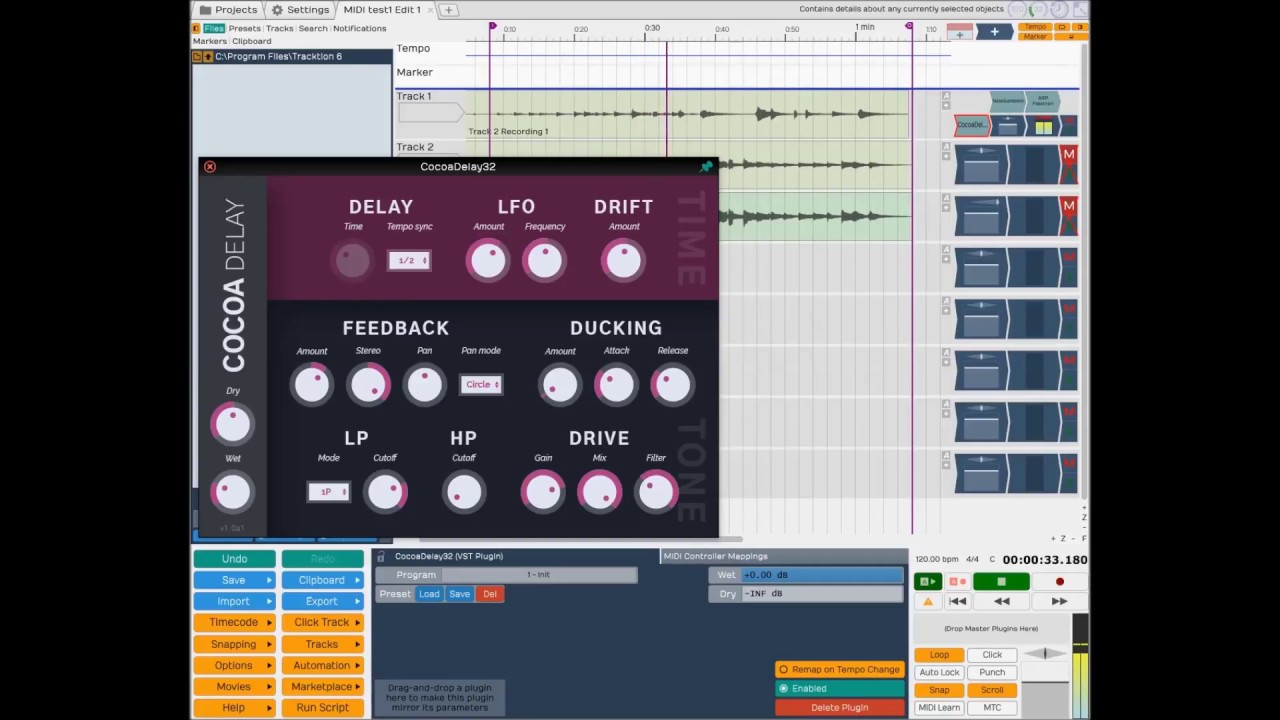Adjust the Feedback Amount knob
Viewport: 1280px width, 720px height.
[312, 384]
